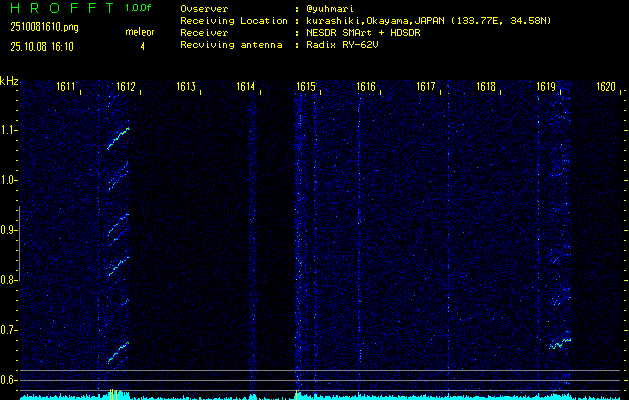Click the 0.9 kHz frequency label
Image resolution: width=629 pixels, height=400 pixels.
point(9,230)
